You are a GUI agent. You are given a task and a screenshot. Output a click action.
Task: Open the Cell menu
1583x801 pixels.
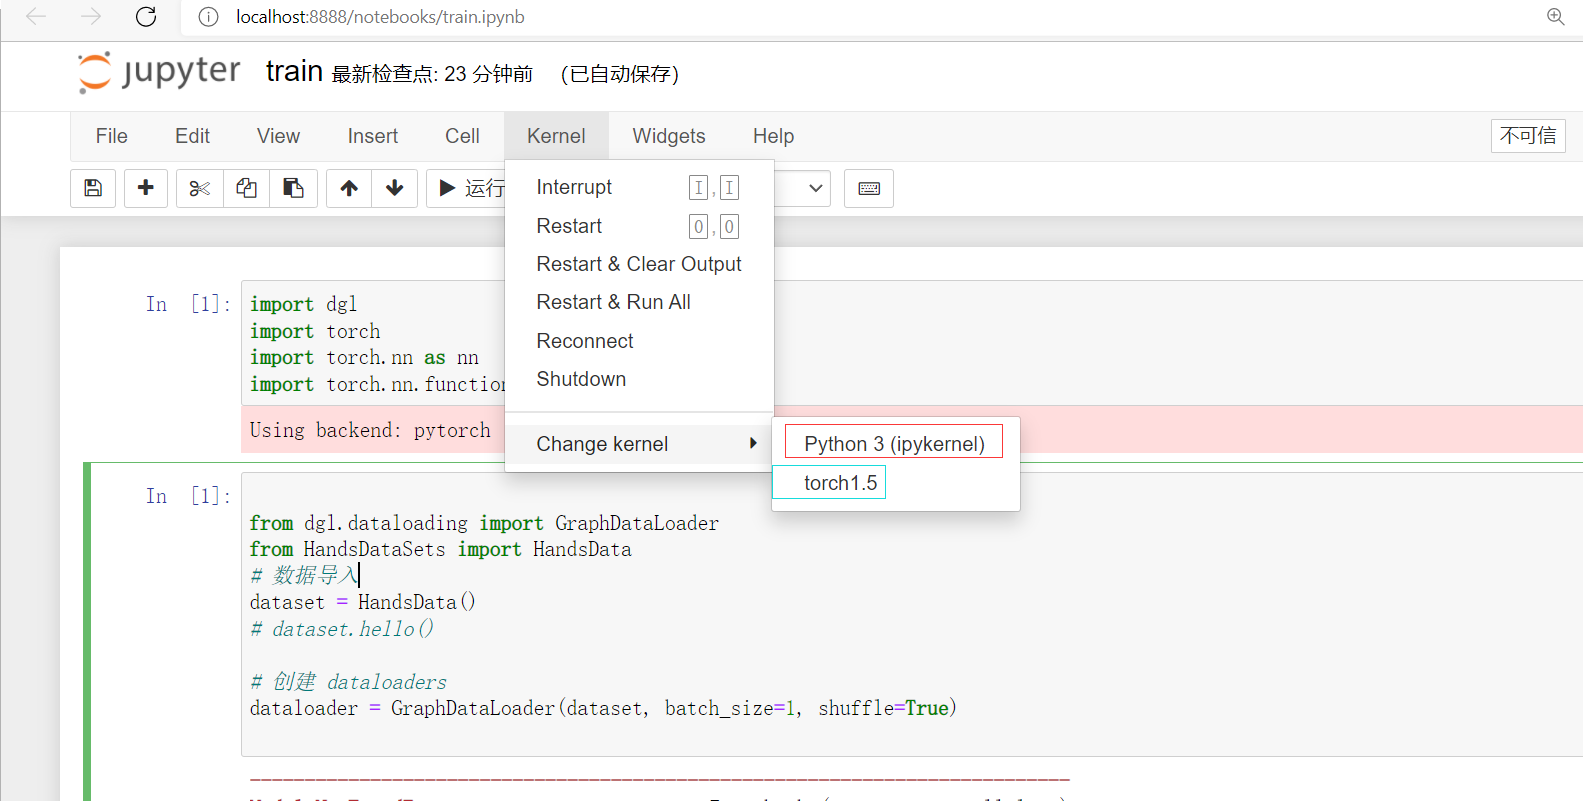pos(462,136)
